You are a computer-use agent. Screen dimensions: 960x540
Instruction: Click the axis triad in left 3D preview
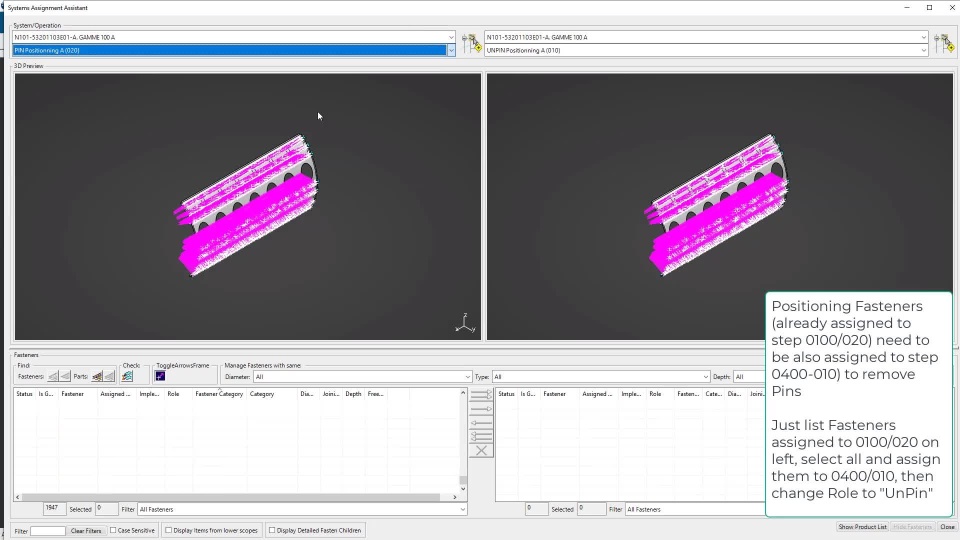[465, 323]
